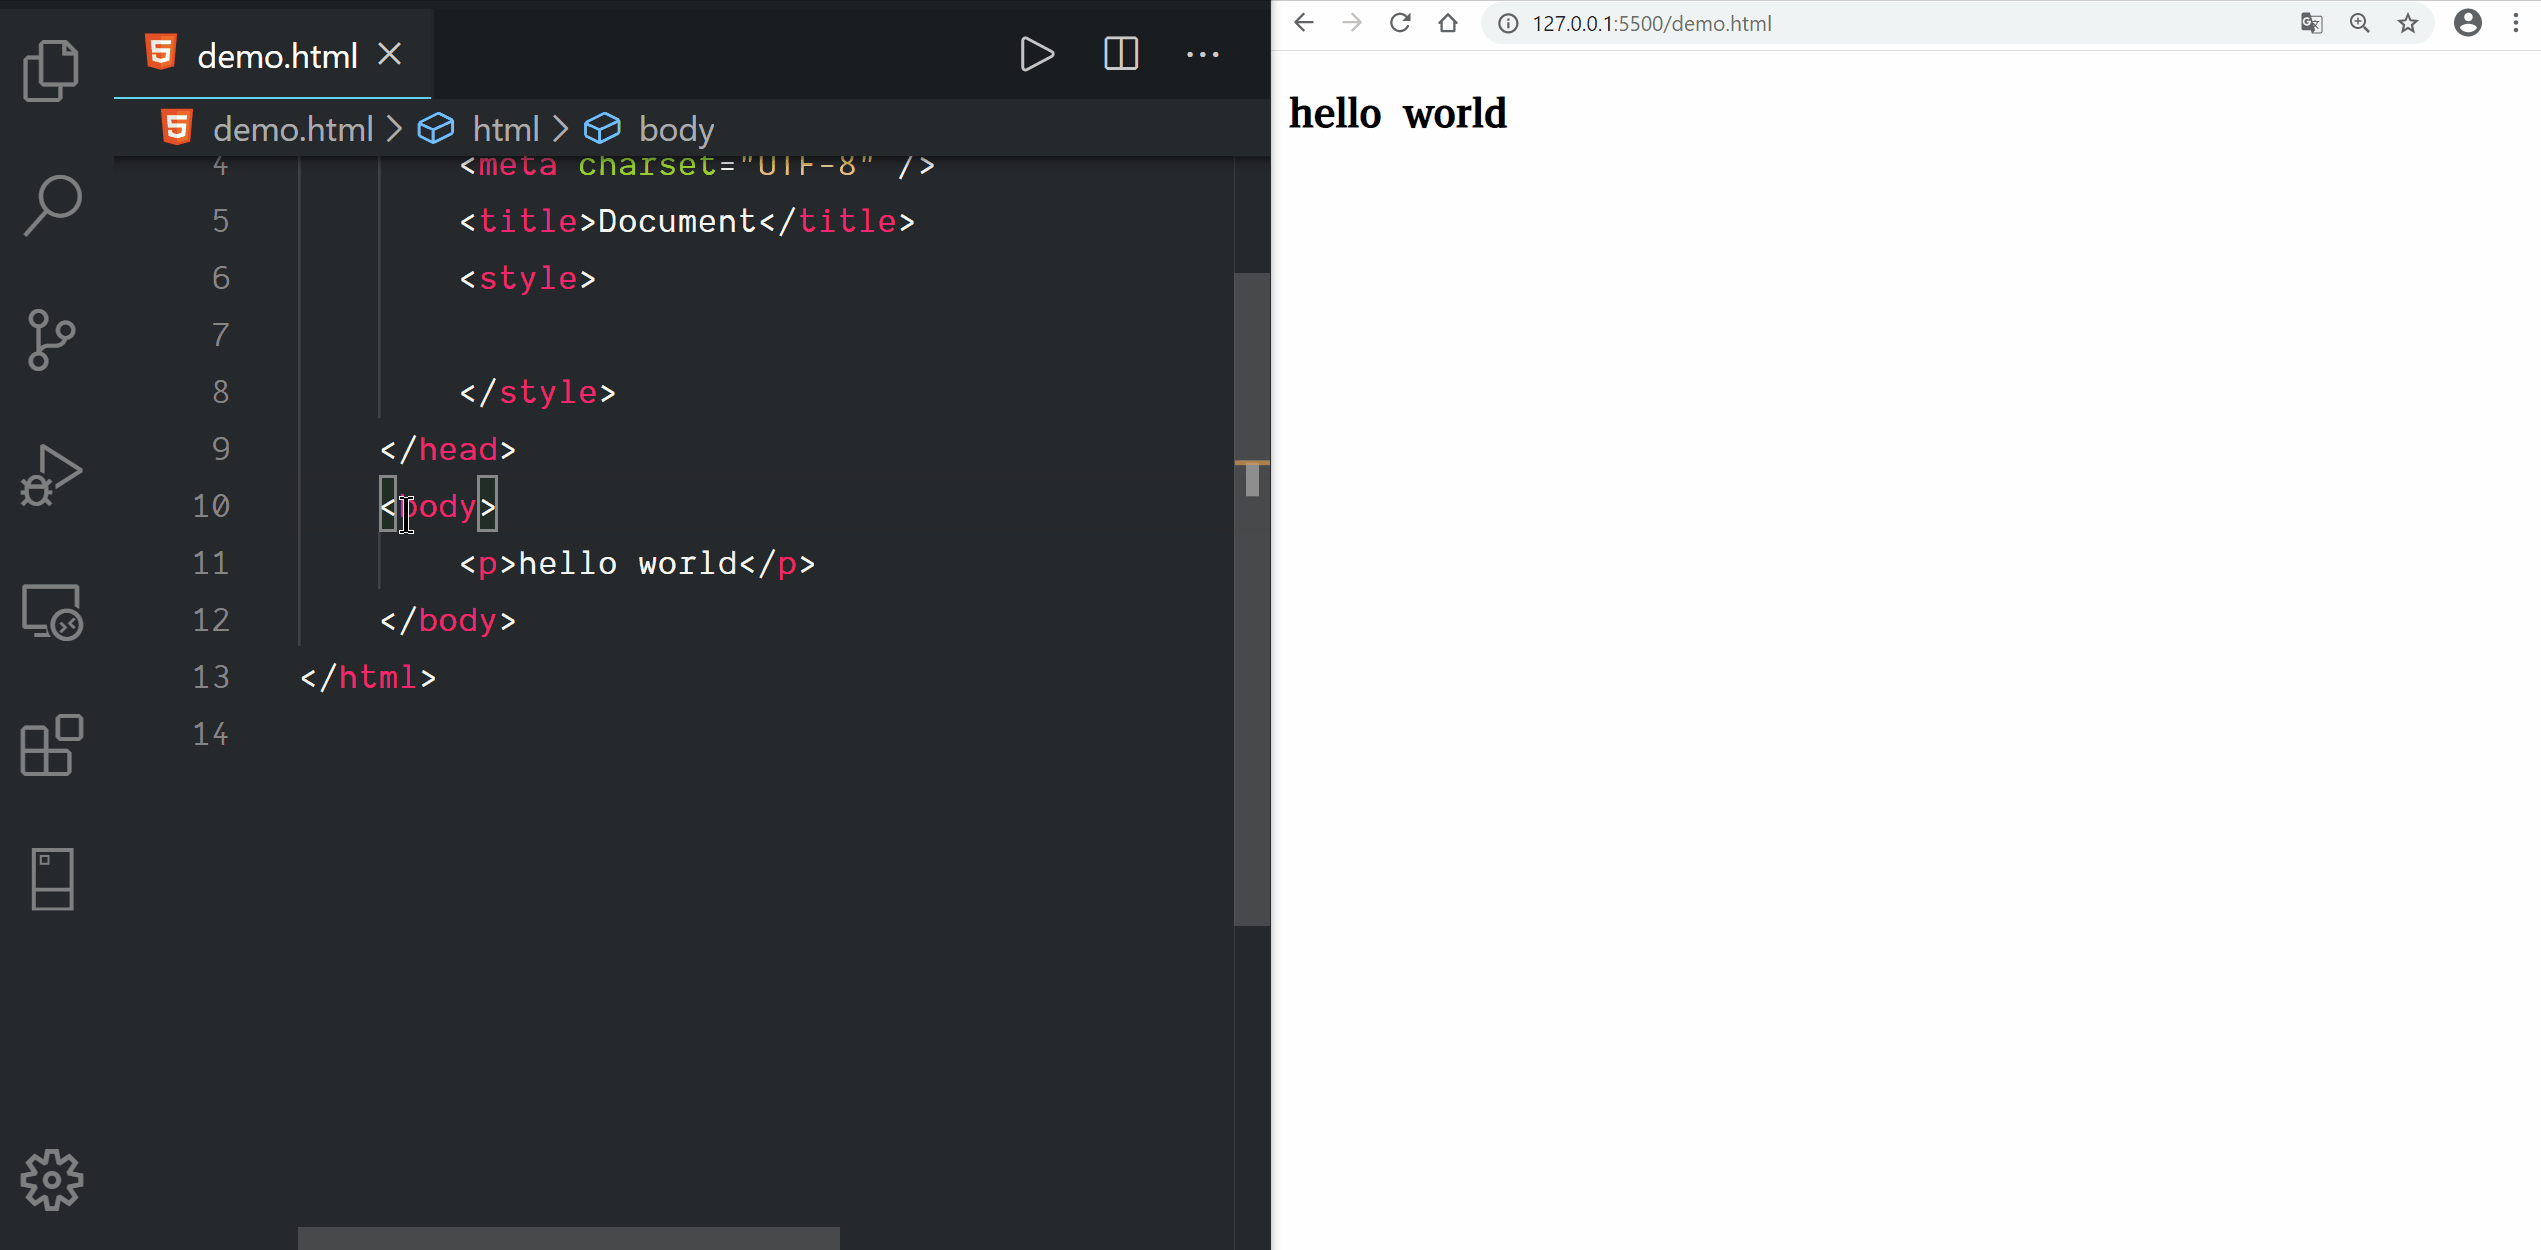Select the demo.html editor tab

(276, 56)
